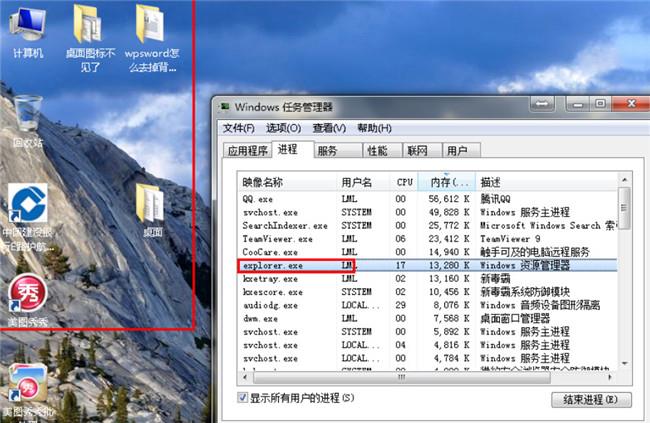Screen dimensions: 650x423
Task: Open the 选项(O) menu
Action: [284, 128]
